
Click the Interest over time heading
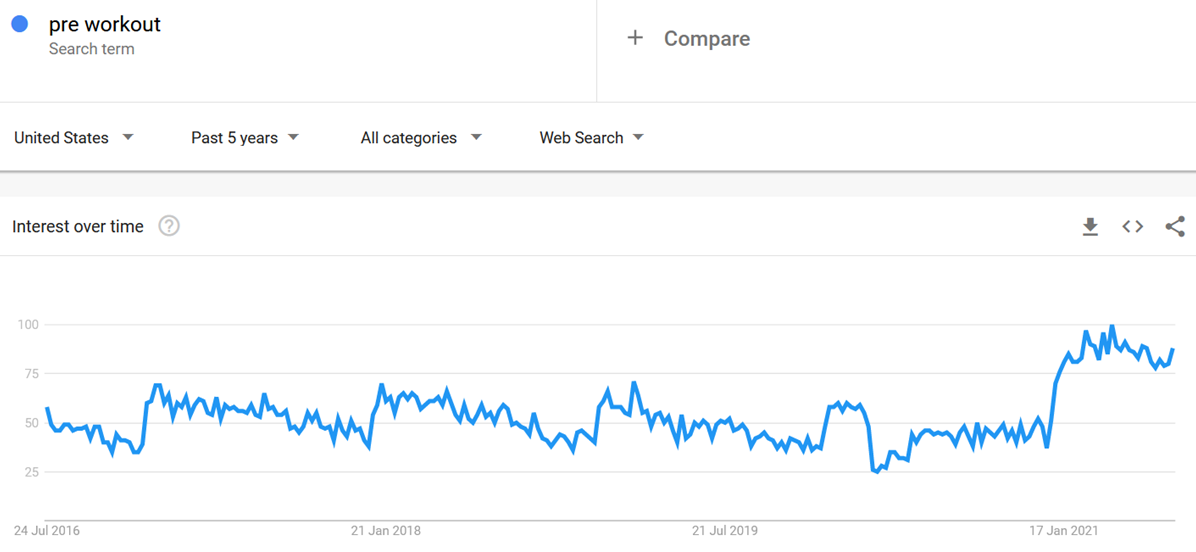coord(78,227)
